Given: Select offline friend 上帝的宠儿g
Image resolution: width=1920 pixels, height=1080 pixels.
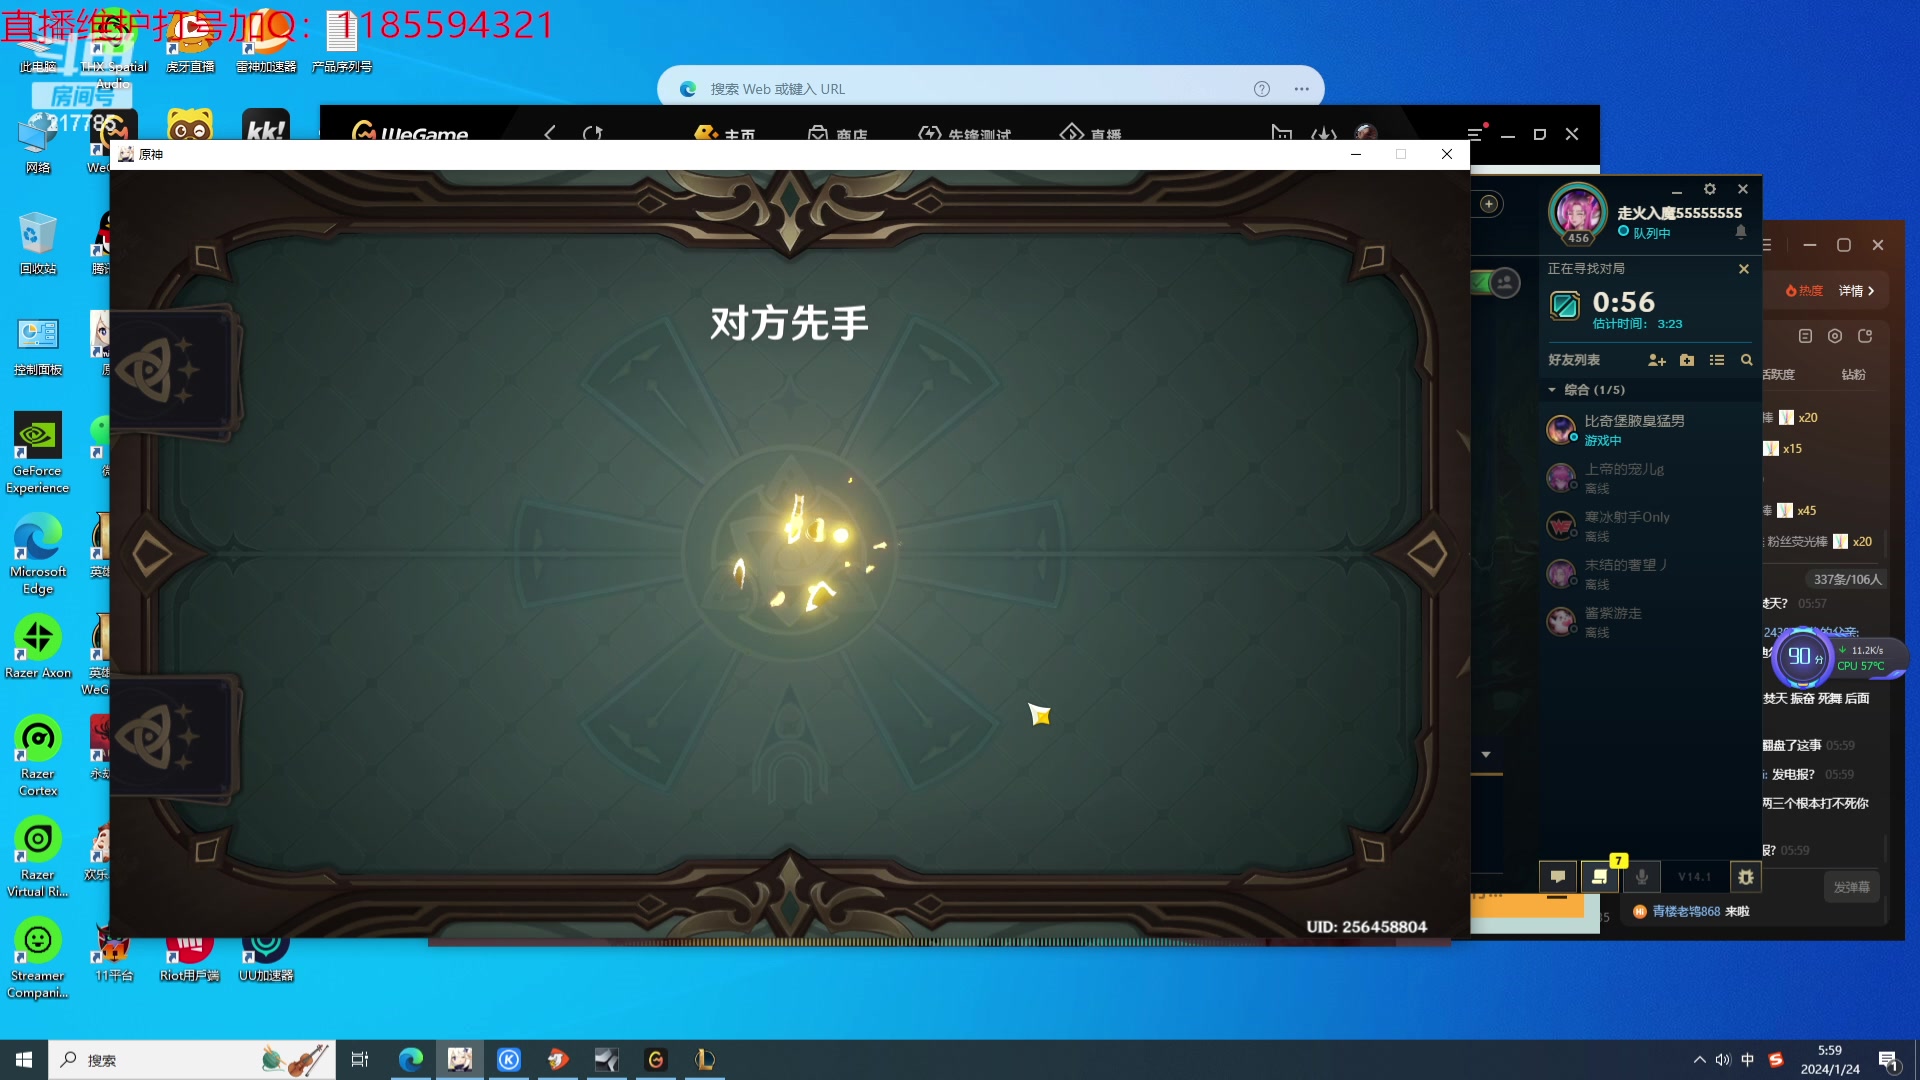Looking at the screenshot, I should click(x=1650, y=478).
